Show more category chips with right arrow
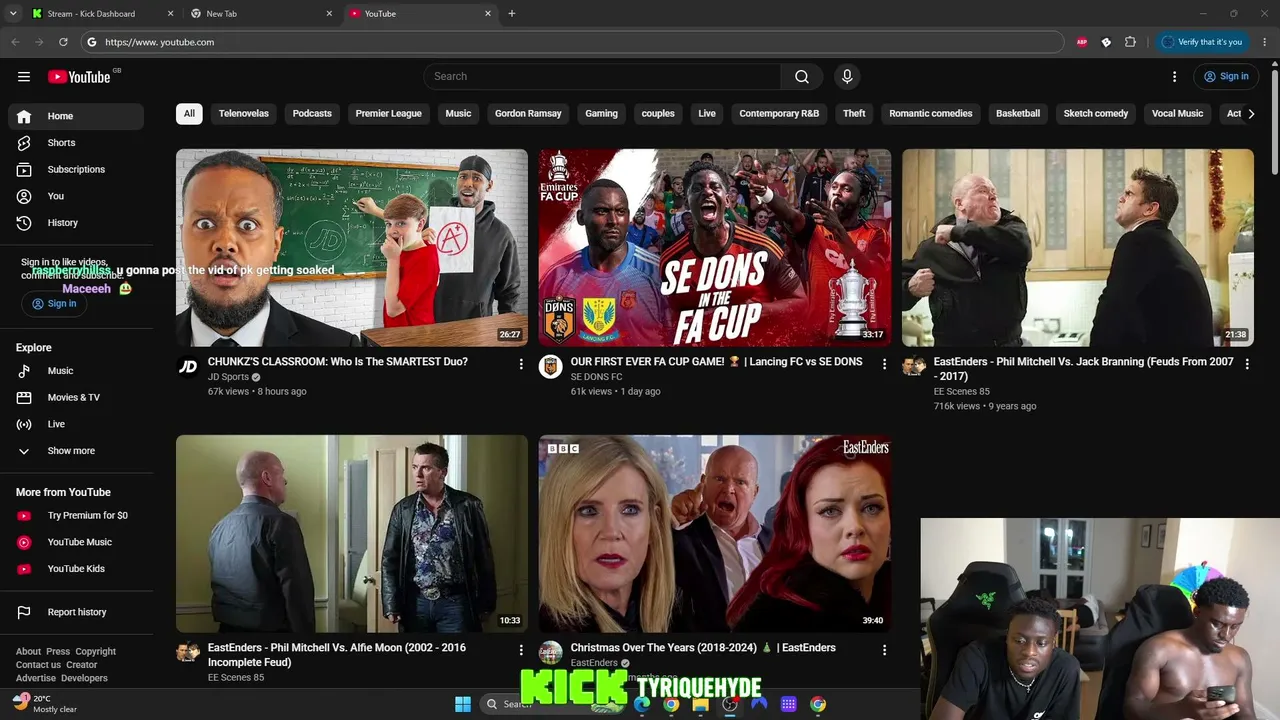 coord(1251,114)
